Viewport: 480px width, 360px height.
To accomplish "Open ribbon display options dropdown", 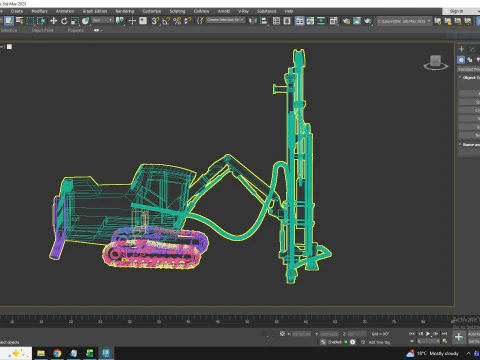I will pyautogui.click(x=97, y=30).
